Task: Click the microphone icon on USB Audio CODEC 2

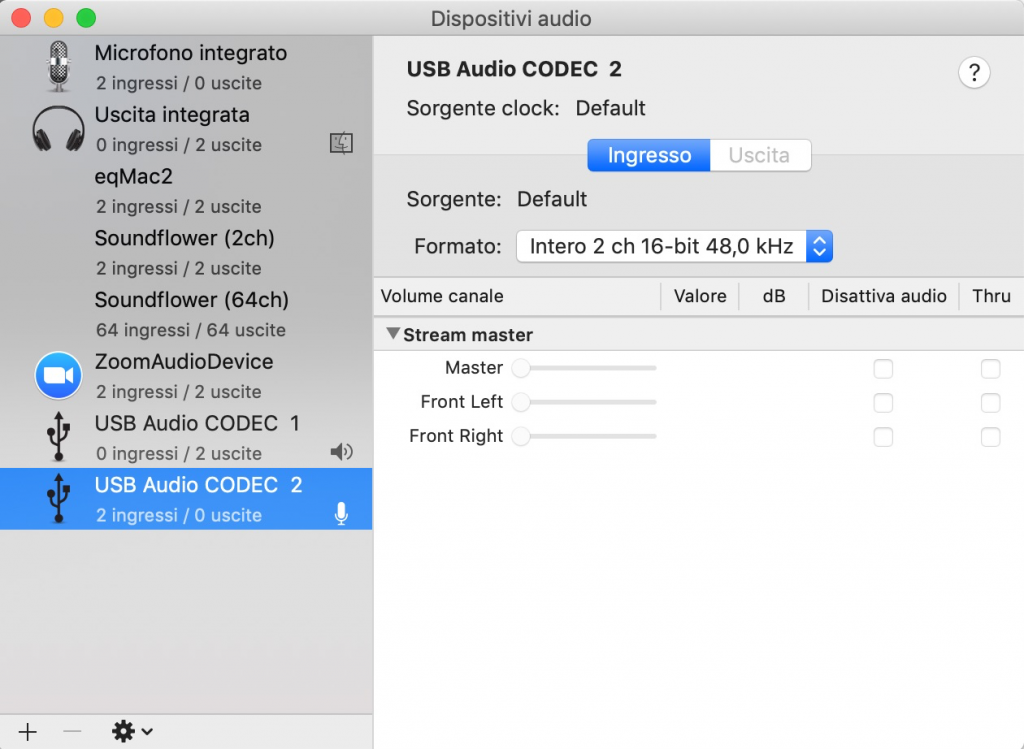Action: 341,514
